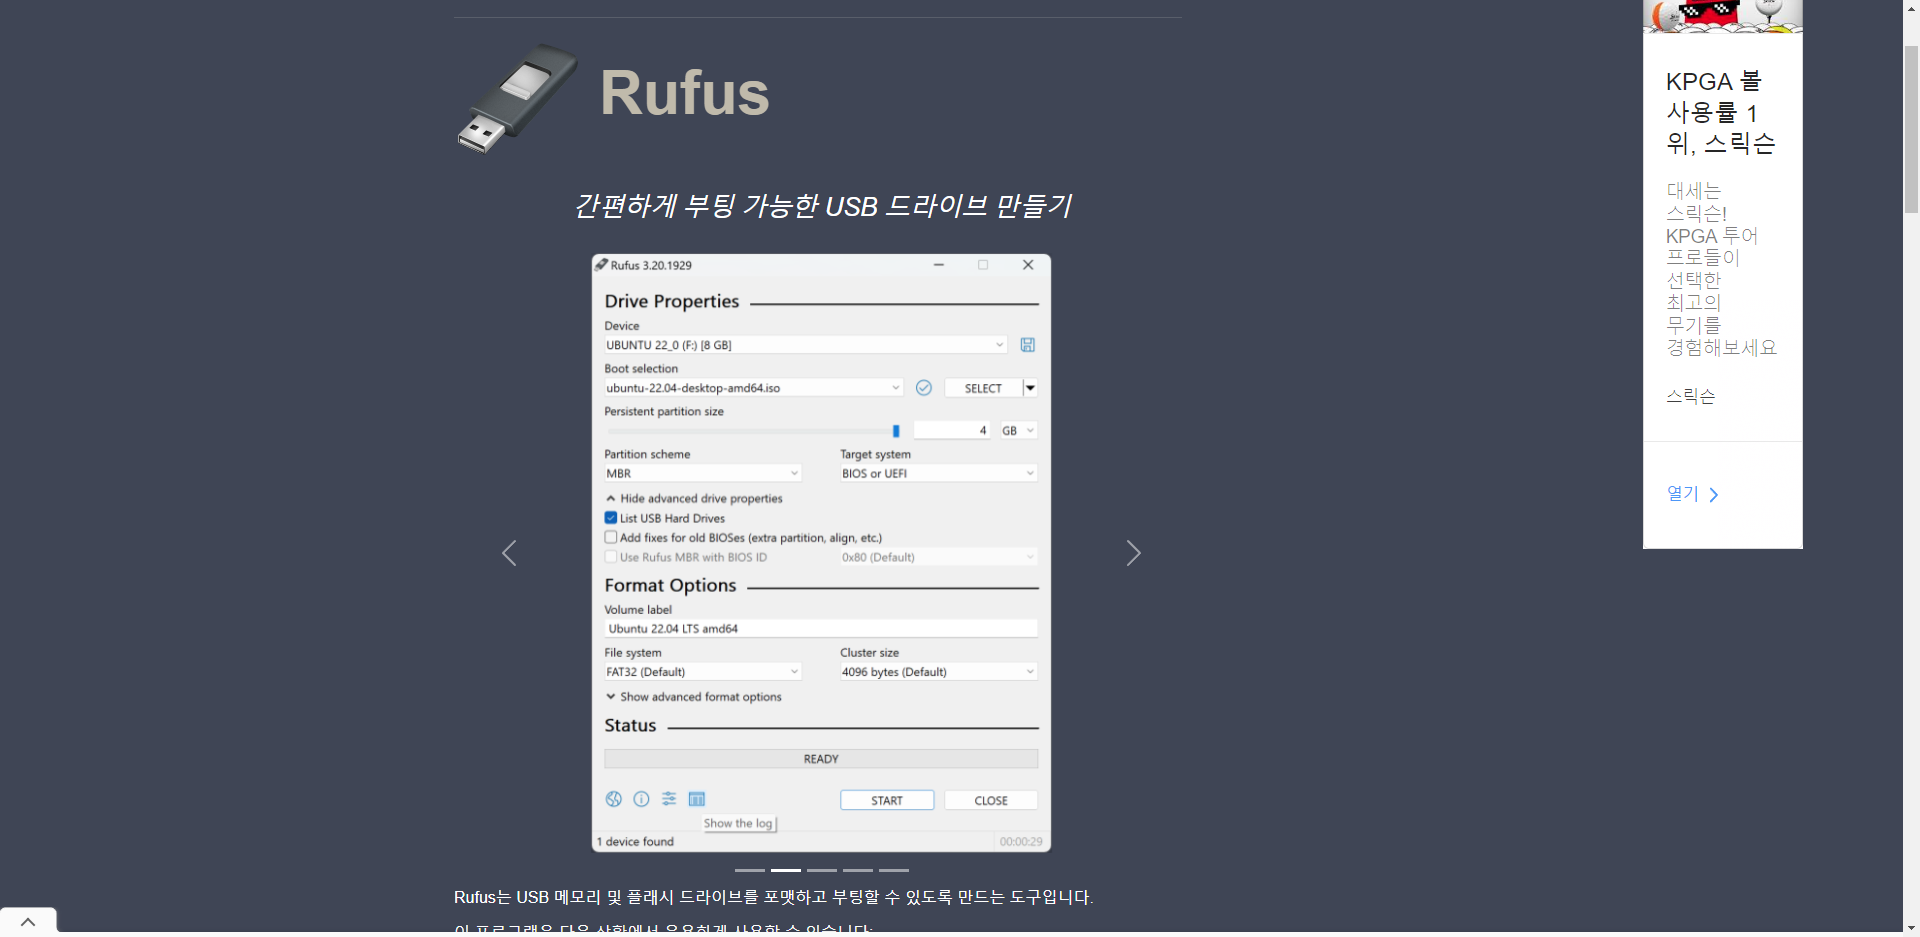Click the Rufus about info icon
The image size is (1920, 937).
[642, 799]
